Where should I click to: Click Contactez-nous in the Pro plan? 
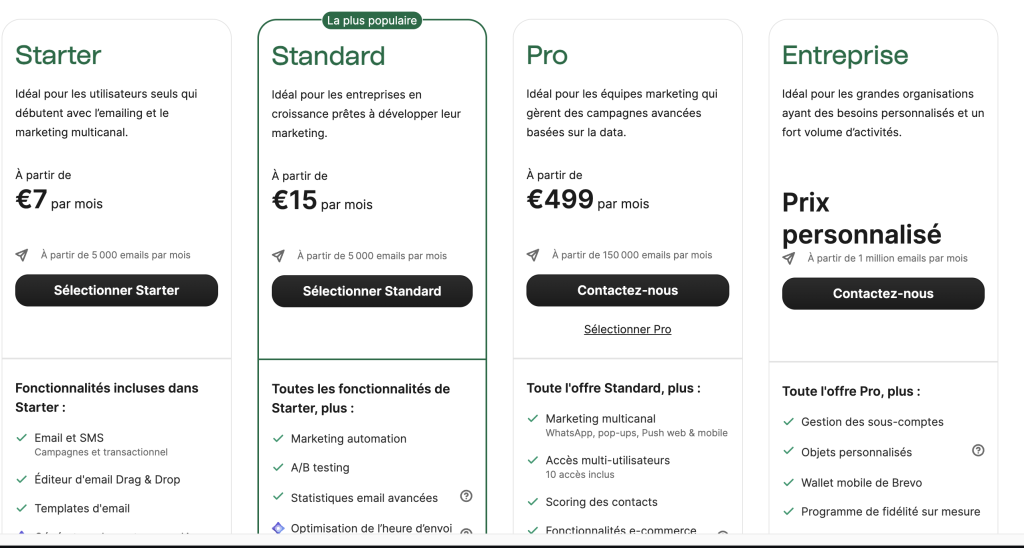627,291
